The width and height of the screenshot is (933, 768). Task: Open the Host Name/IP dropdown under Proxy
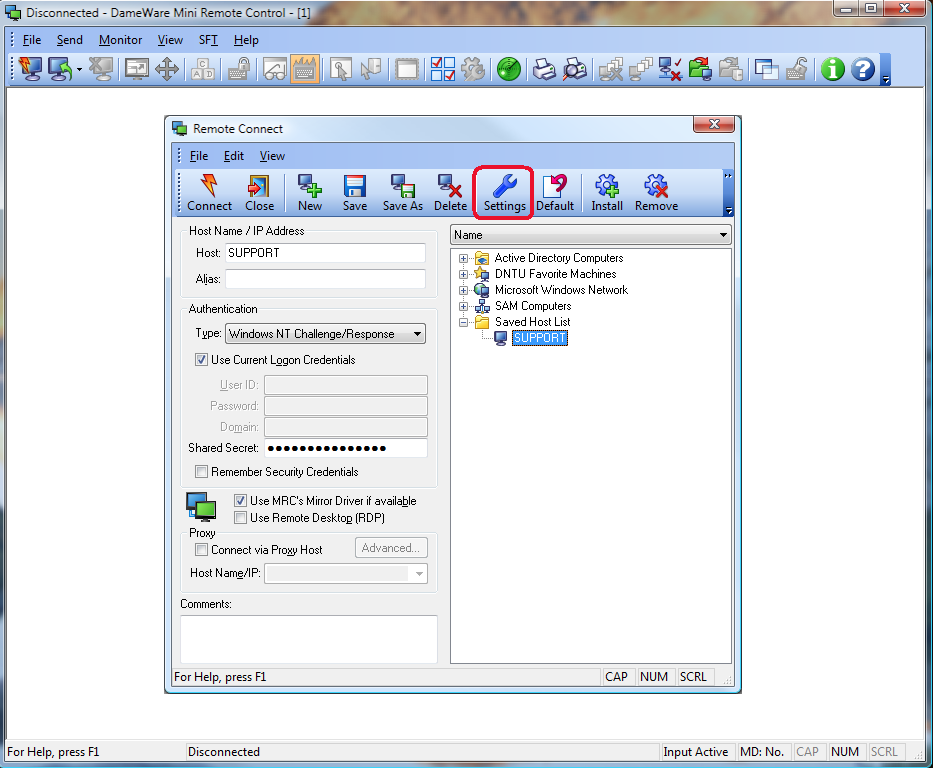pyautogui.click(x=421, y=573)
